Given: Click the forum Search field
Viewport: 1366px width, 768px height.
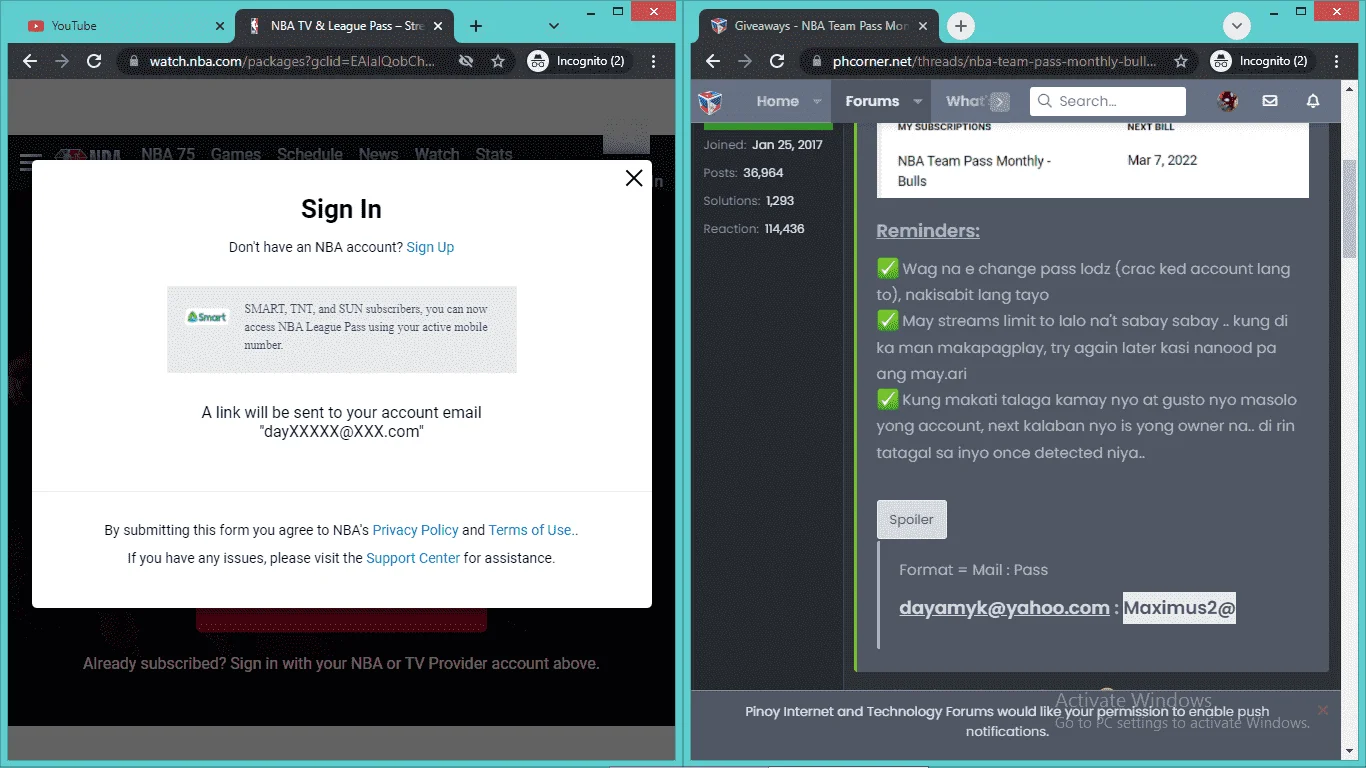Looking at the screenshot, I should coord(1108,101).
